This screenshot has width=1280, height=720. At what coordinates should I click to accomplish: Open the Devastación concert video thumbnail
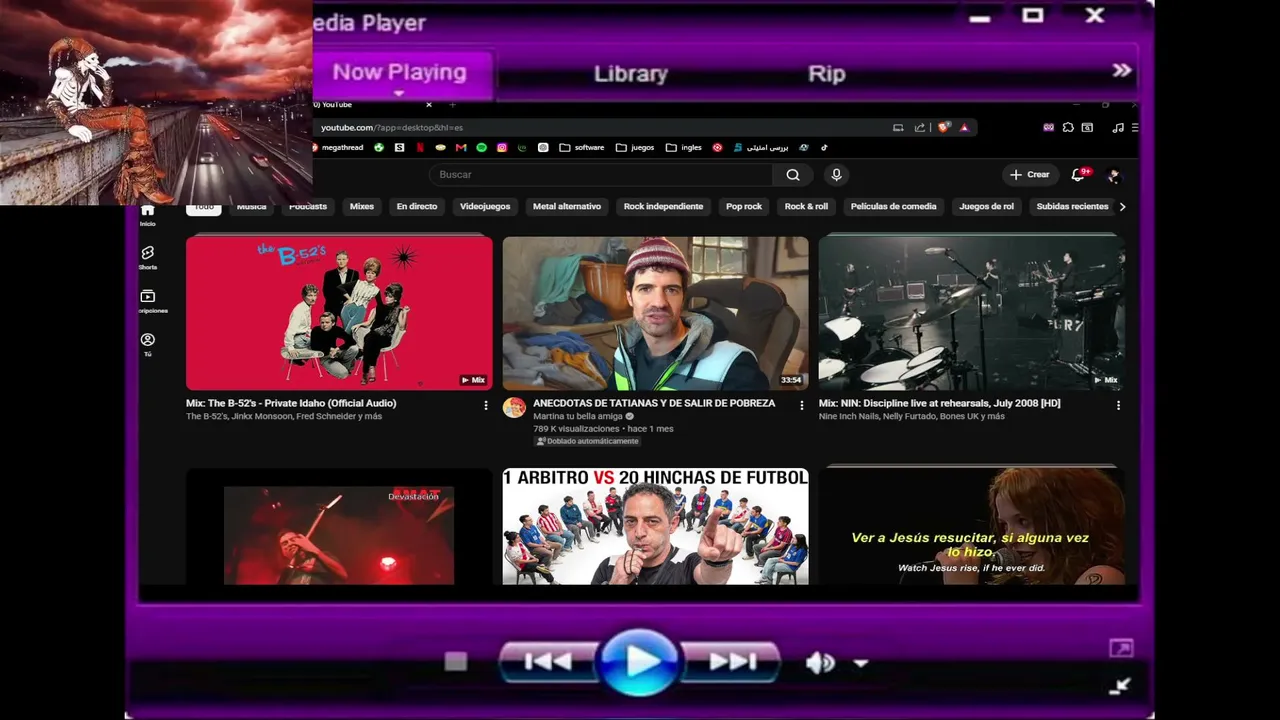point(339,526)
